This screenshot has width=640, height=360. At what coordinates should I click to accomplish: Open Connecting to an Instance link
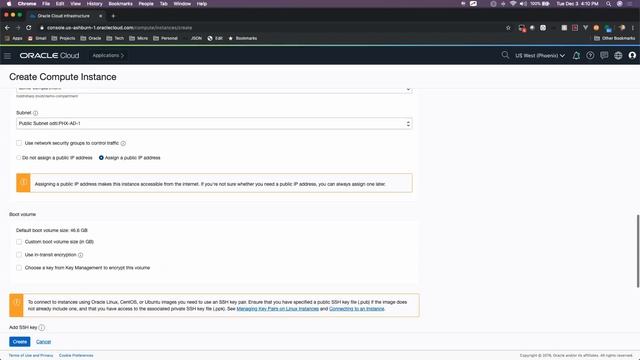357,309
